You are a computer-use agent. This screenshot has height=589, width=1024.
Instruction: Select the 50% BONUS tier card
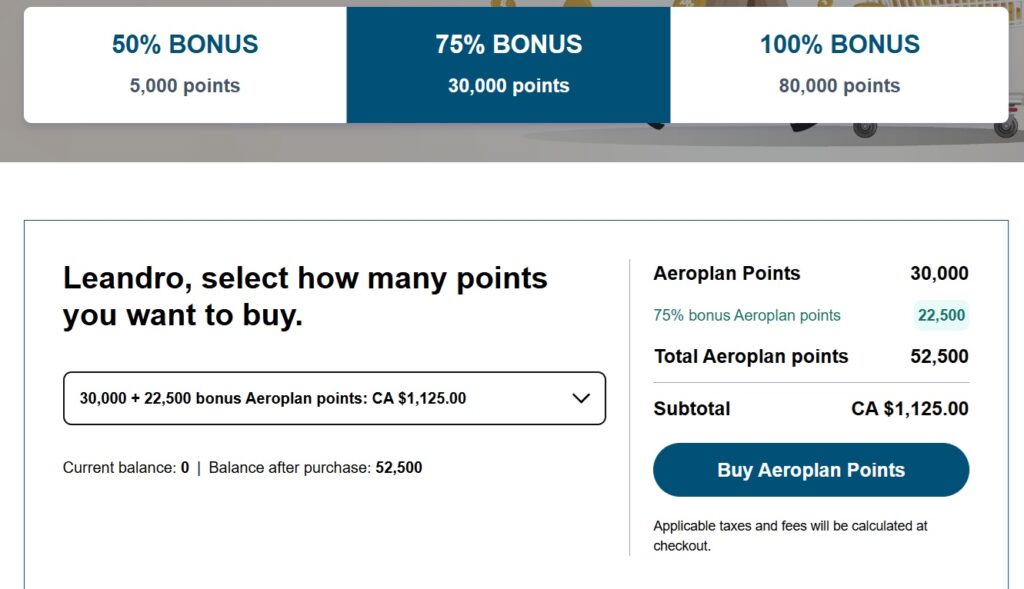tap(185, 64)
